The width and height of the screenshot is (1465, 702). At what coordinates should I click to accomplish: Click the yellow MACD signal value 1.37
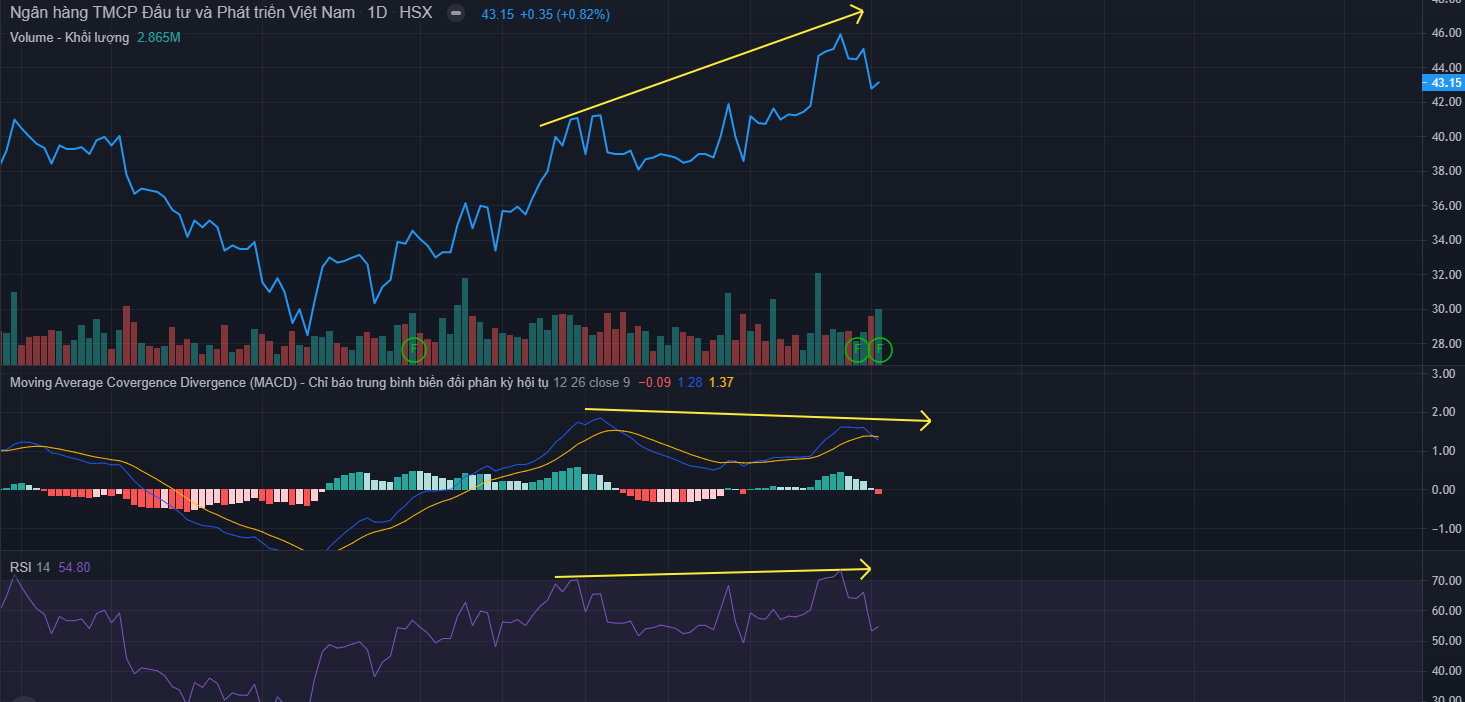[720, 382]
